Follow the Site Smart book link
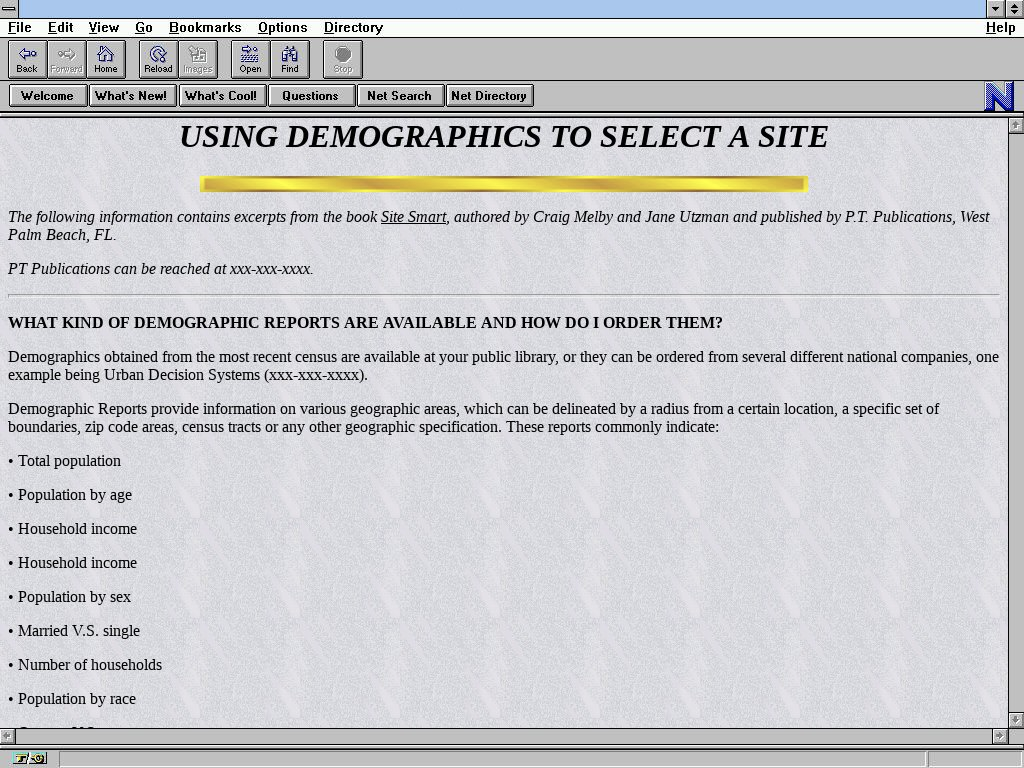 pos(413,217)
